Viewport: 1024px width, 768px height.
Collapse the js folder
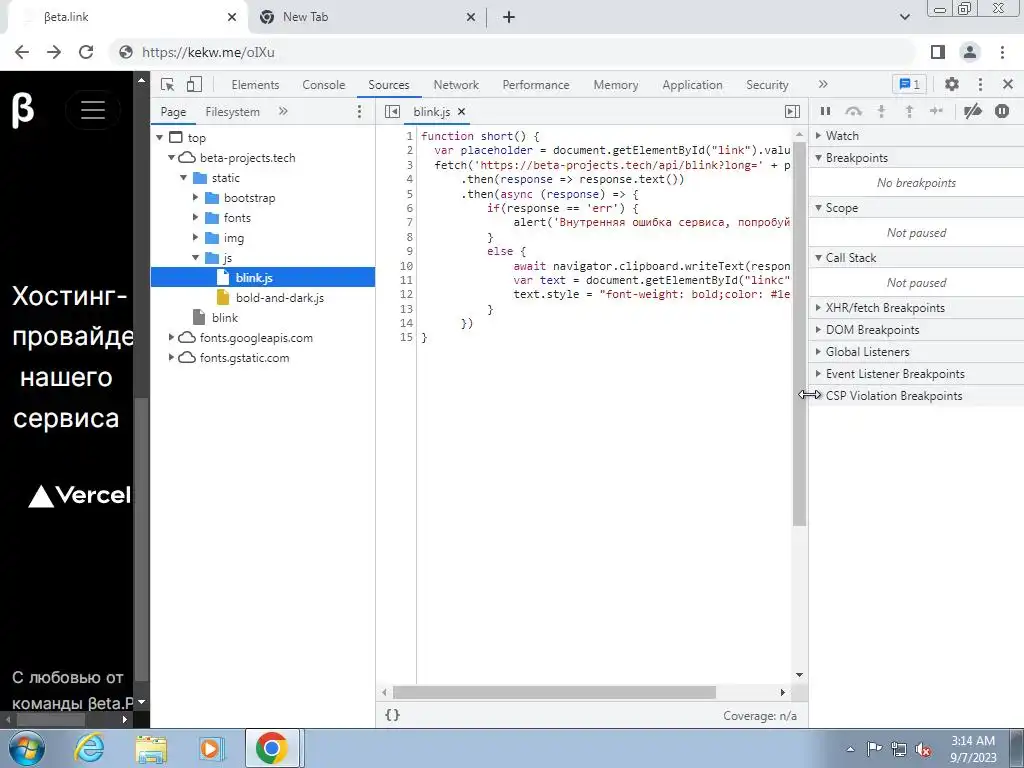(x=195, y=258)
